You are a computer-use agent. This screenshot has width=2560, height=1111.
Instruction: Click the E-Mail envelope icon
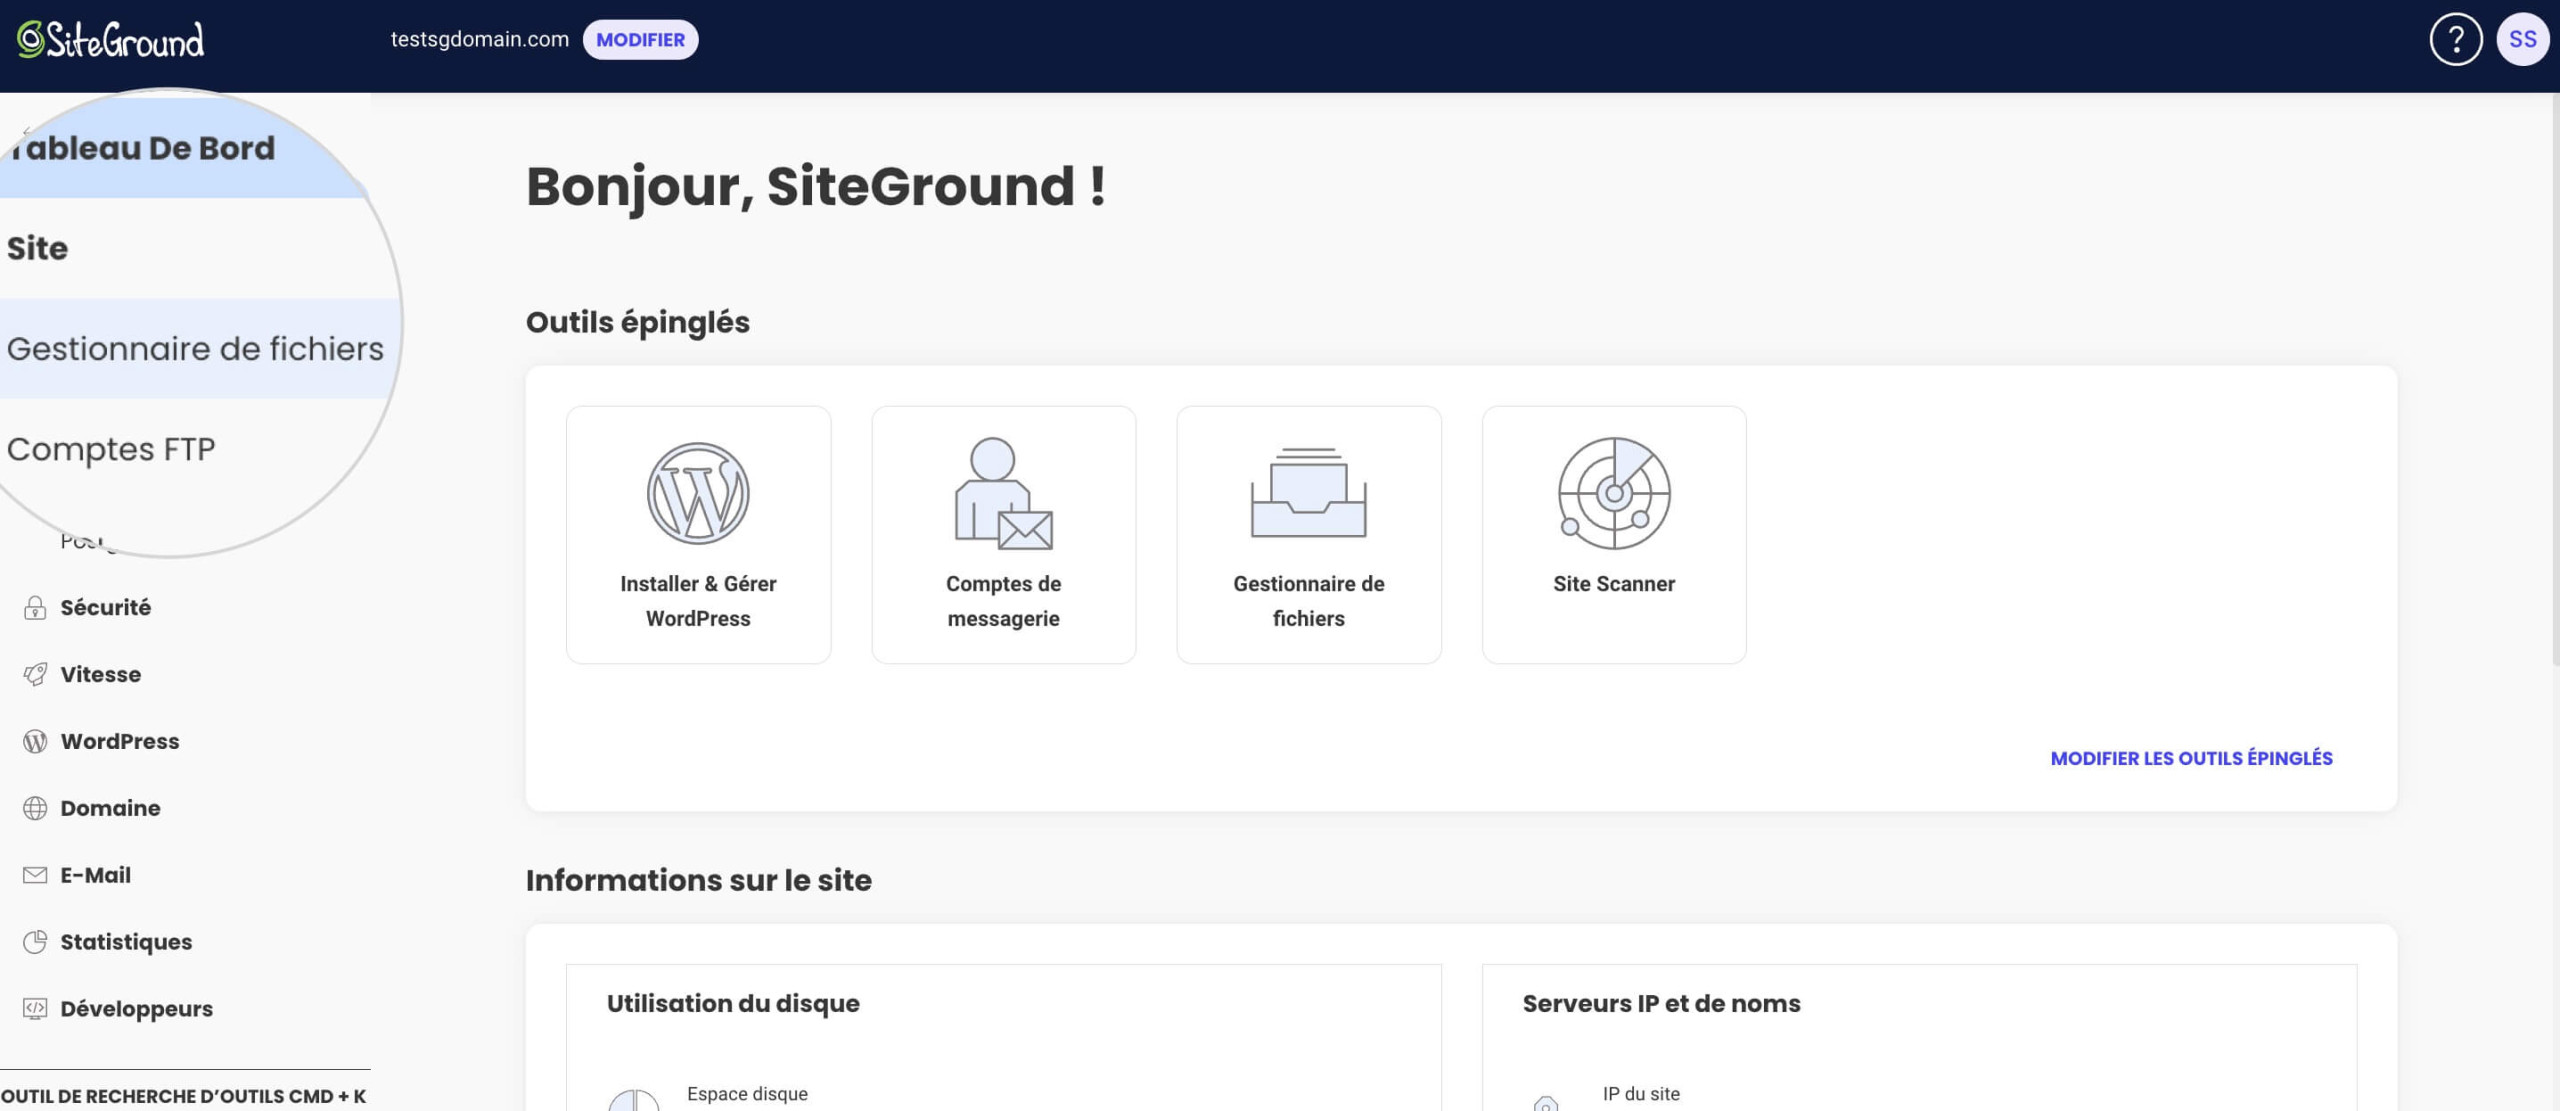click(35, 875)
